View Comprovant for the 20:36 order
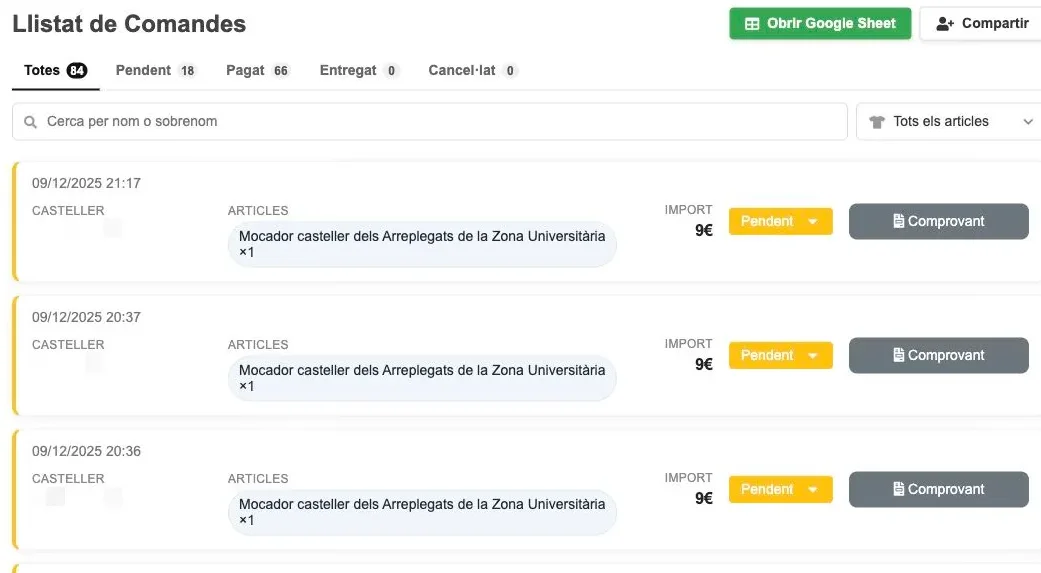 (939, 489)
